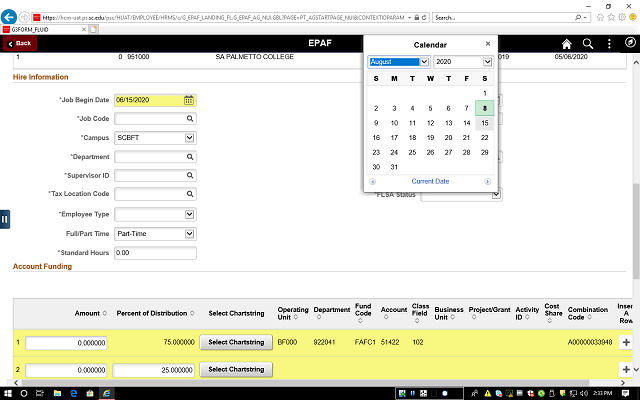640x400 pixels.
Task: Click the Current Date link in calendar
Action: 430,181
